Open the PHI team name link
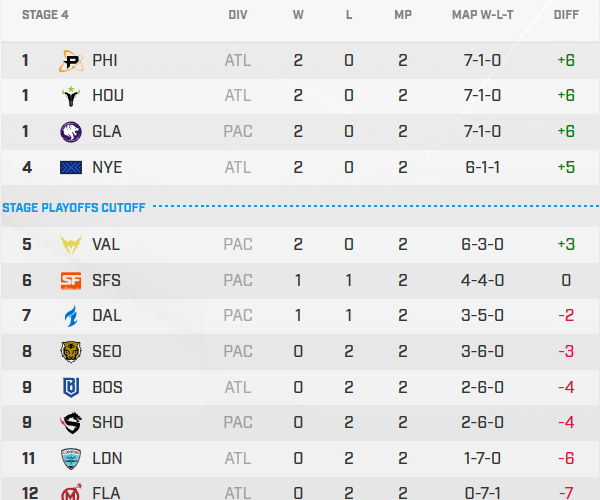Viewport: 600px width, 500px height. click(x=105, y=61)
